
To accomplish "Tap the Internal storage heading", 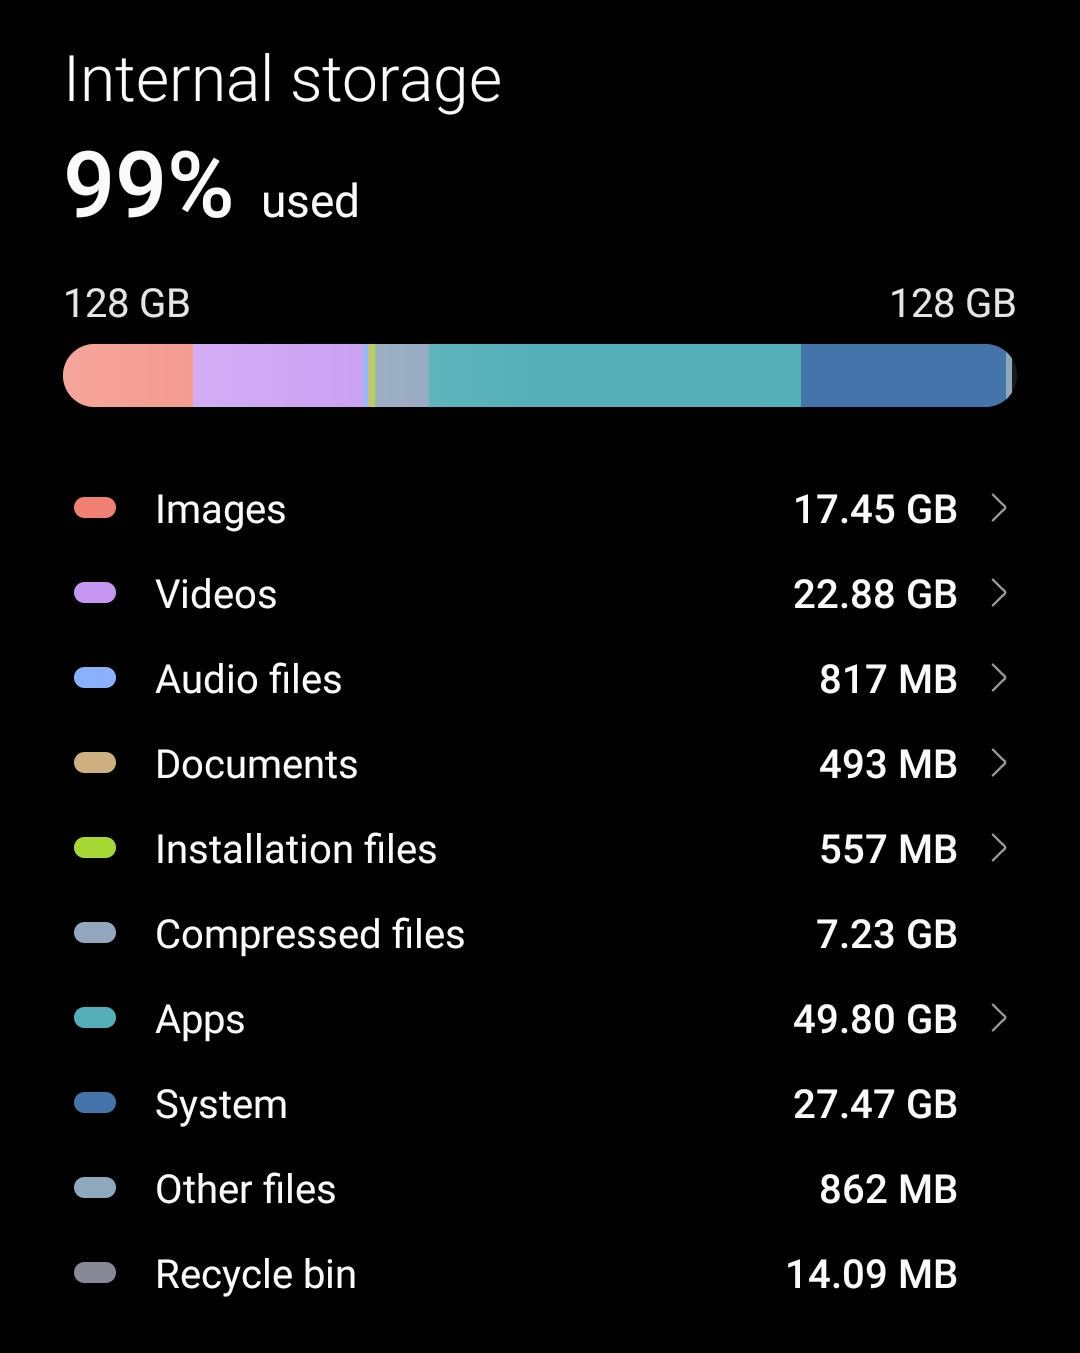I will [283, 80].
